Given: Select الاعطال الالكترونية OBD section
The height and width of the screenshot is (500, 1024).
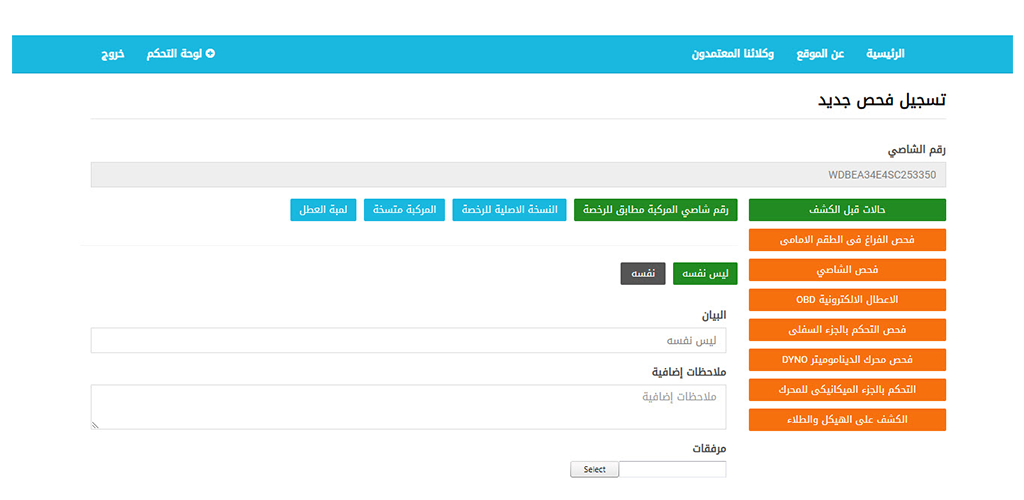Looking at the screenshot, I should pyautogui.click(x=847, y=300).
